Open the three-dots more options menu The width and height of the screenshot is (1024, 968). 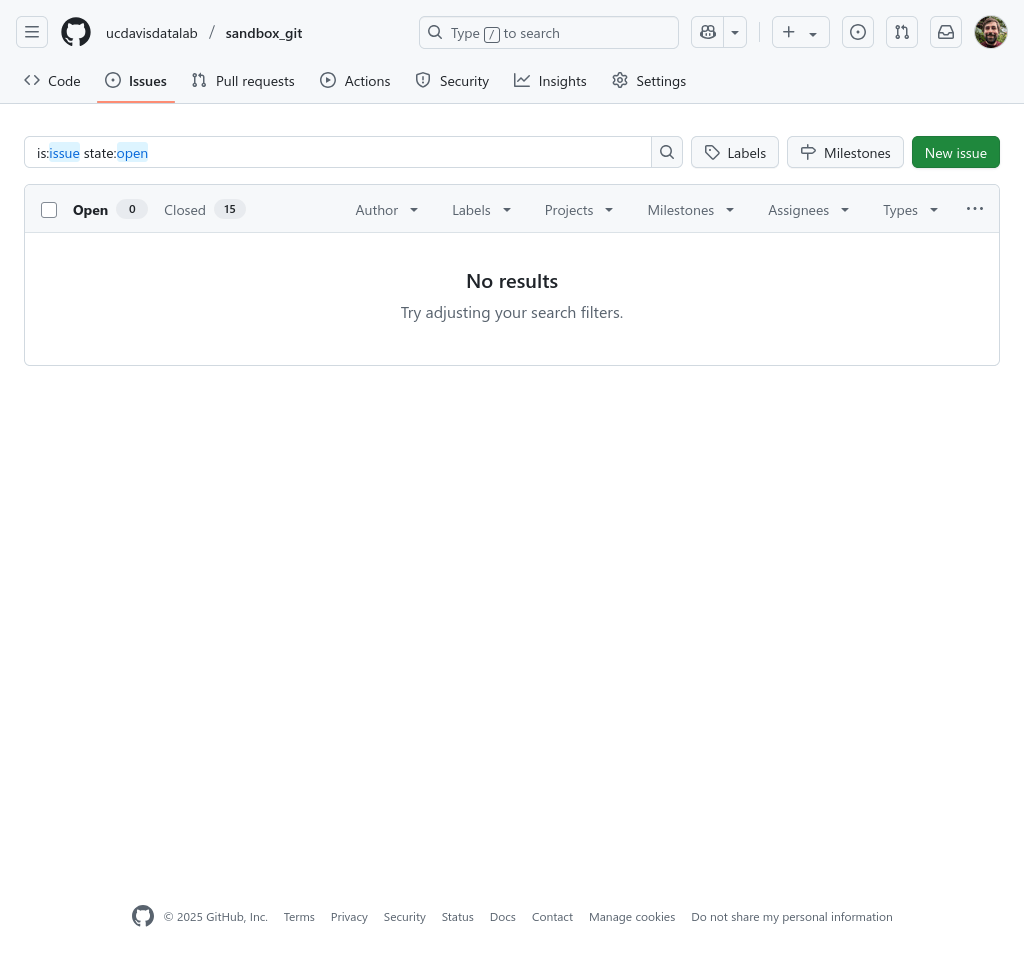point(975,209)
